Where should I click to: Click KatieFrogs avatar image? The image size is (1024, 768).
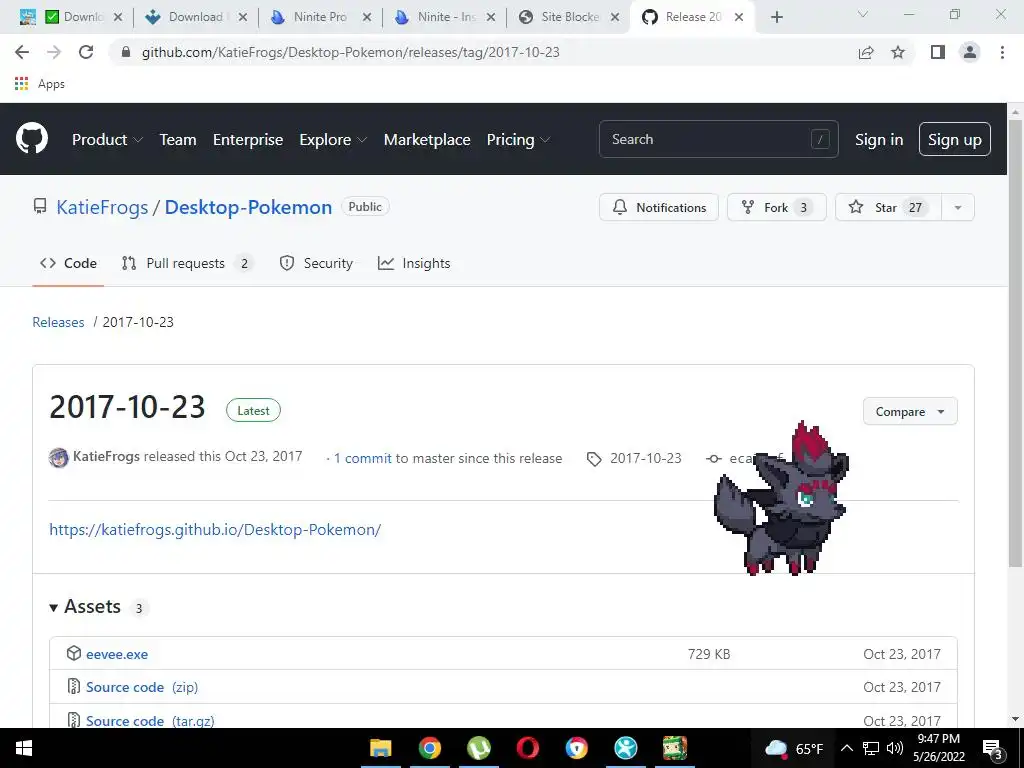(x=59, y=457)
